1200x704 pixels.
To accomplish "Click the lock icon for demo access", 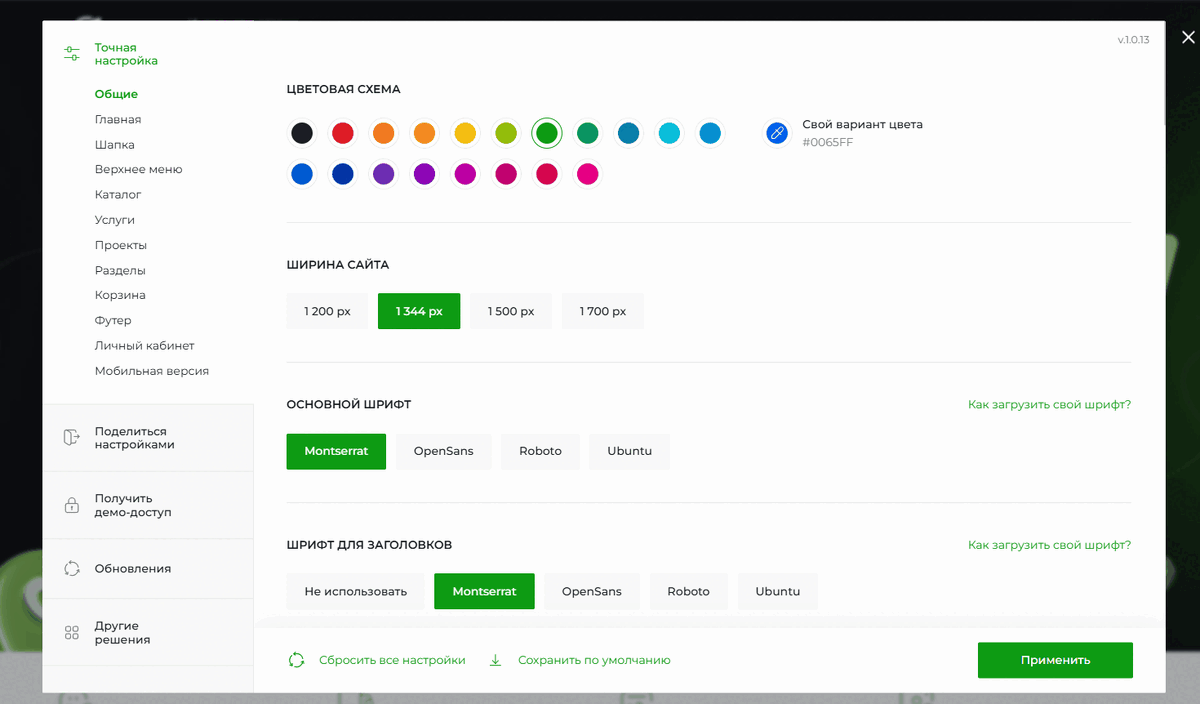I will coord(71,505).
